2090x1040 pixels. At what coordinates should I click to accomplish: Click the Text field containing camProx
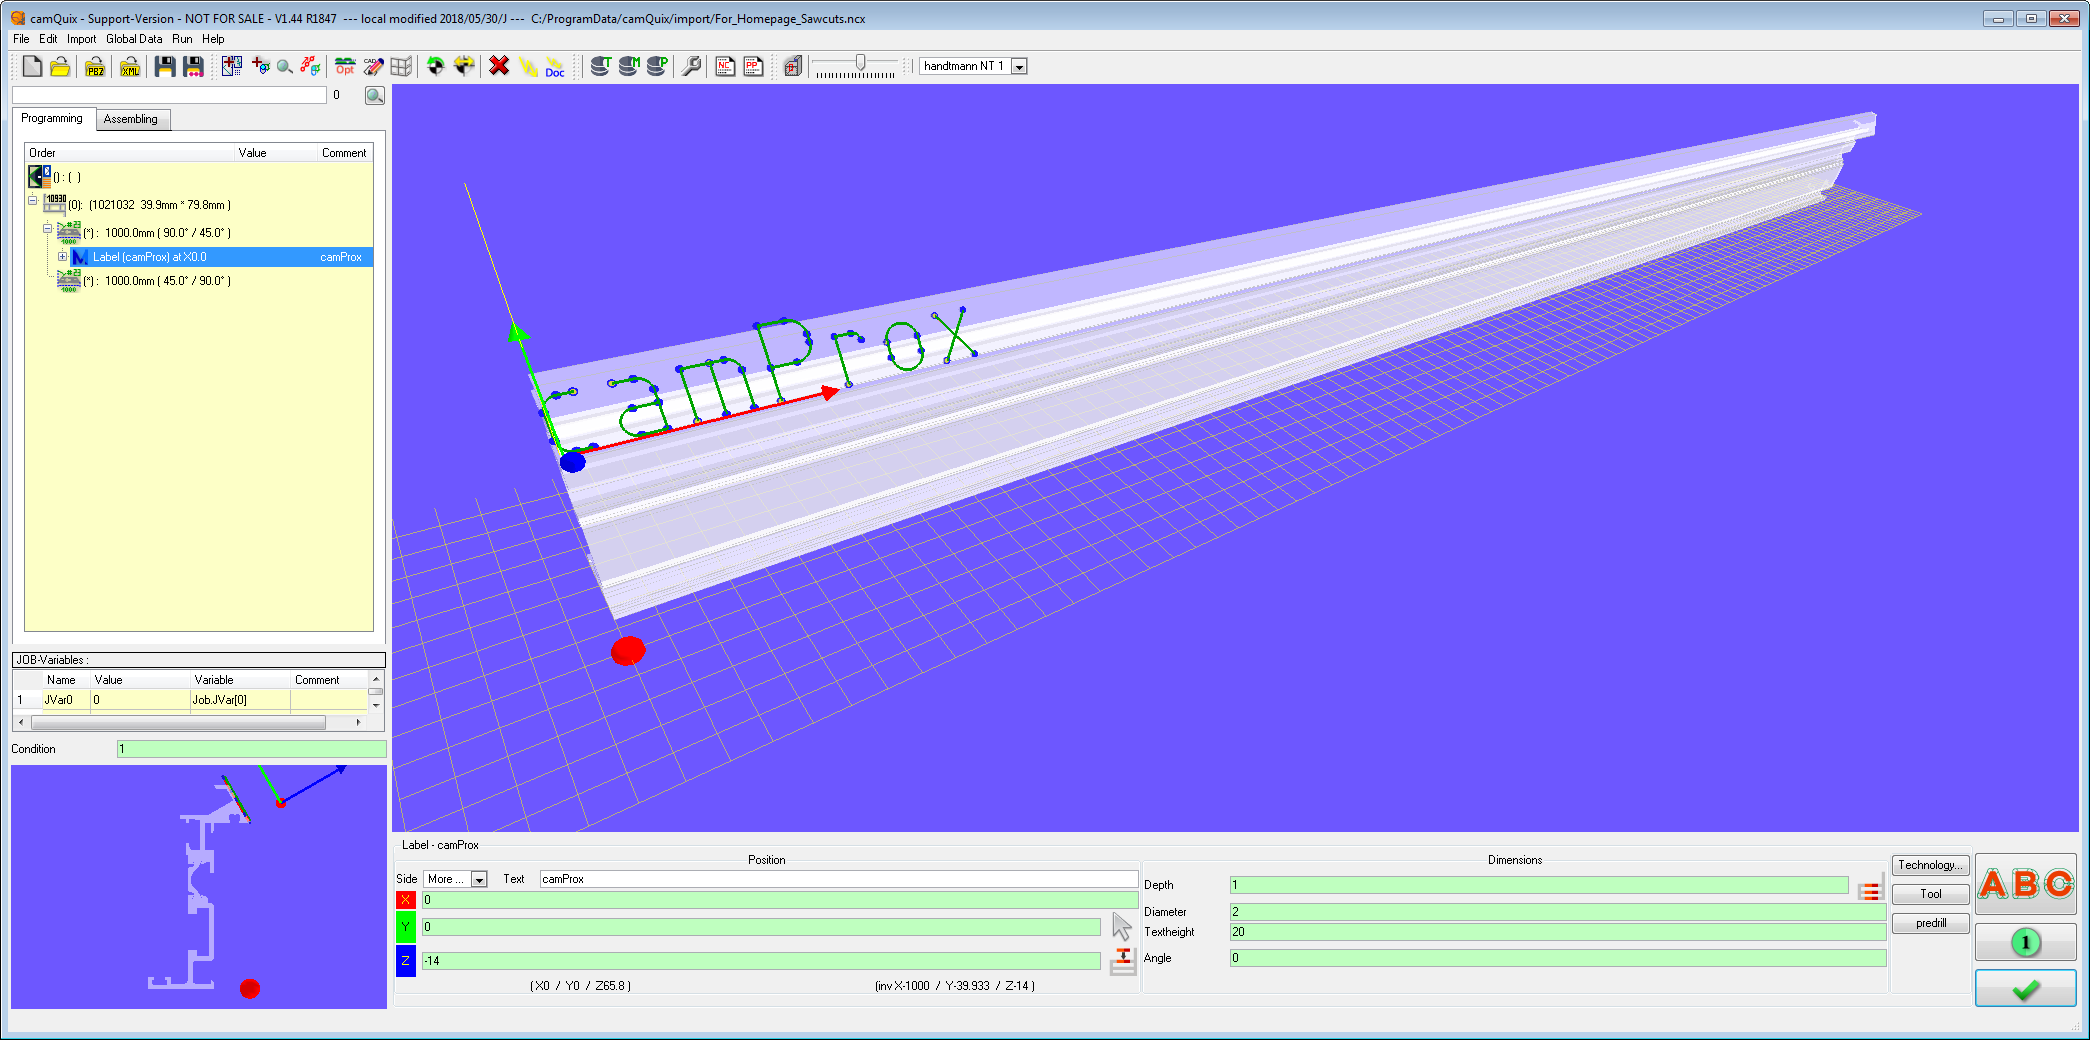click(x=838, y=879)
